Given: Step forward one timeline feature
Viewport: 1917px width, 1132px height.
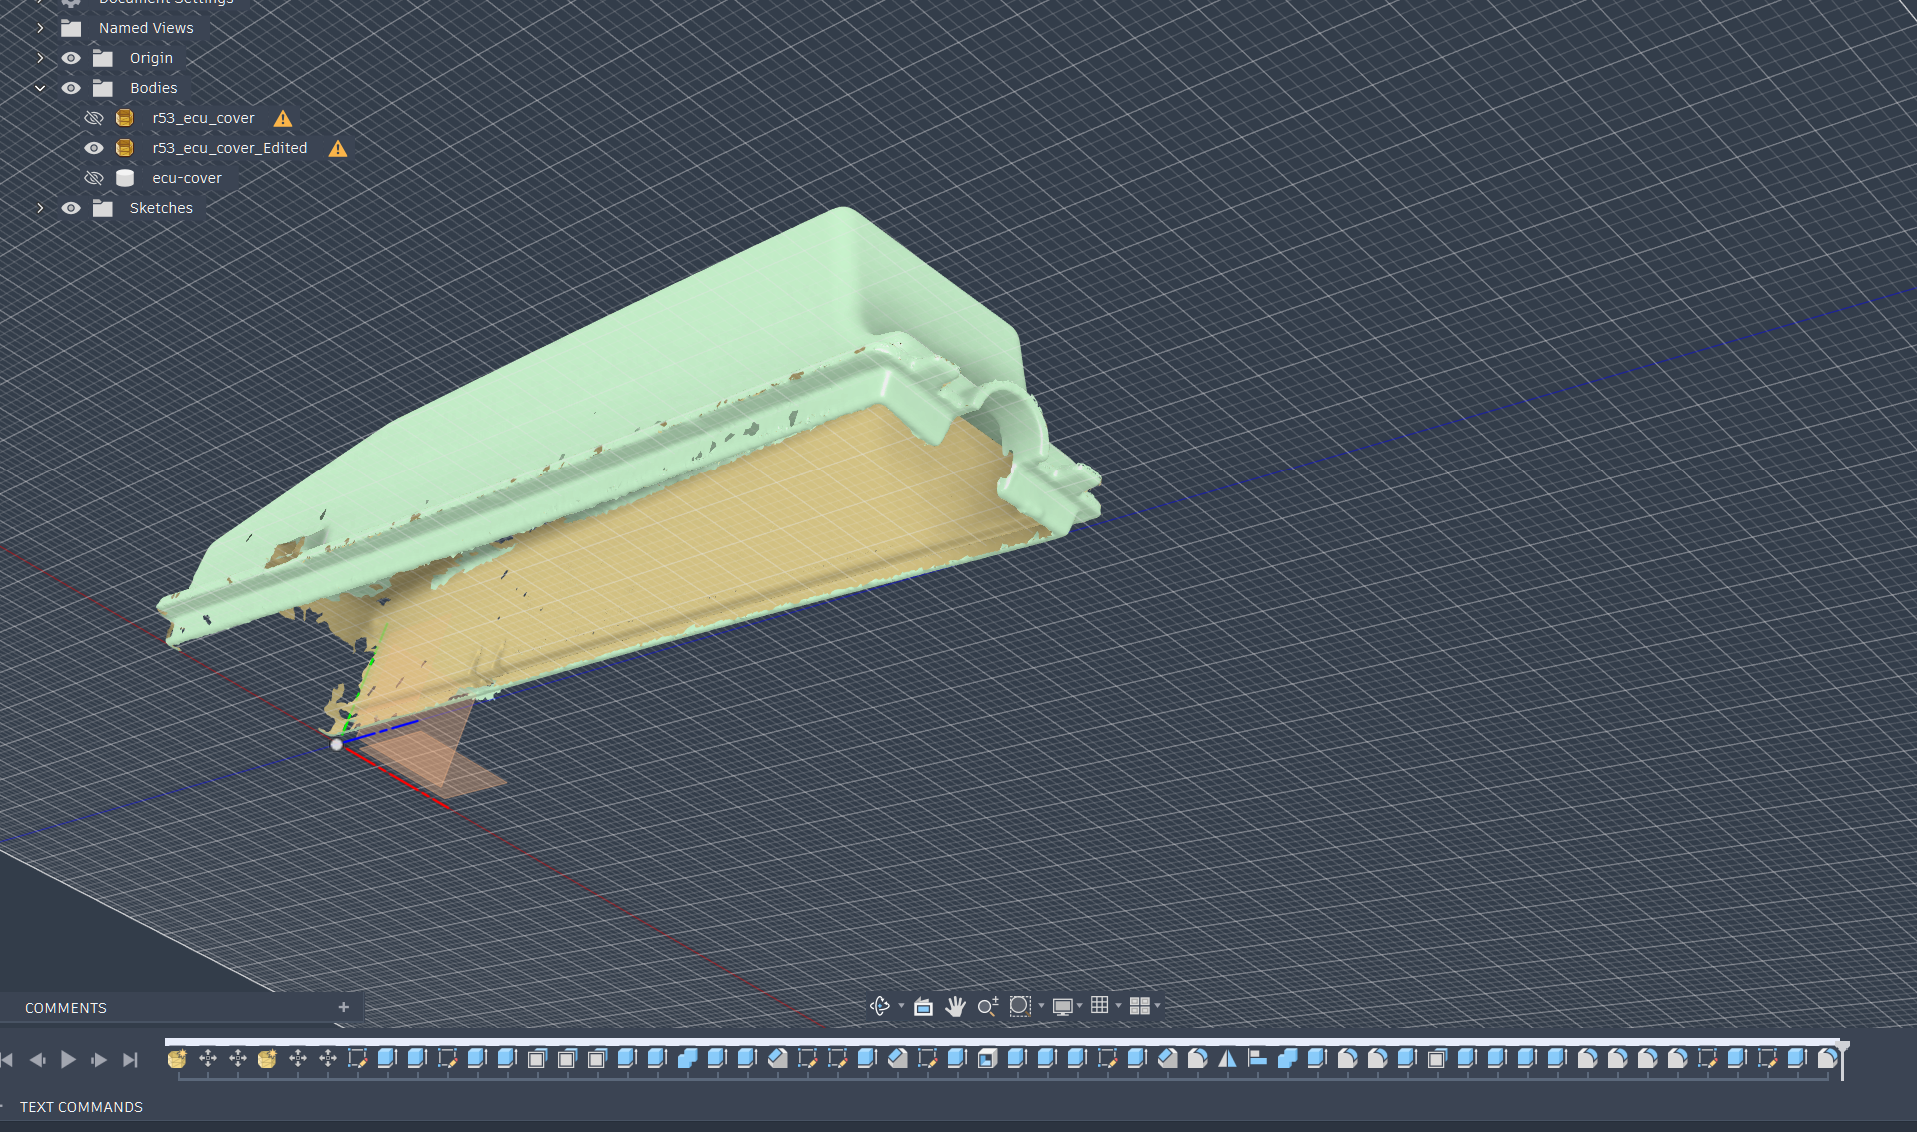Looking at the screenshot, I should point(99,1059).
